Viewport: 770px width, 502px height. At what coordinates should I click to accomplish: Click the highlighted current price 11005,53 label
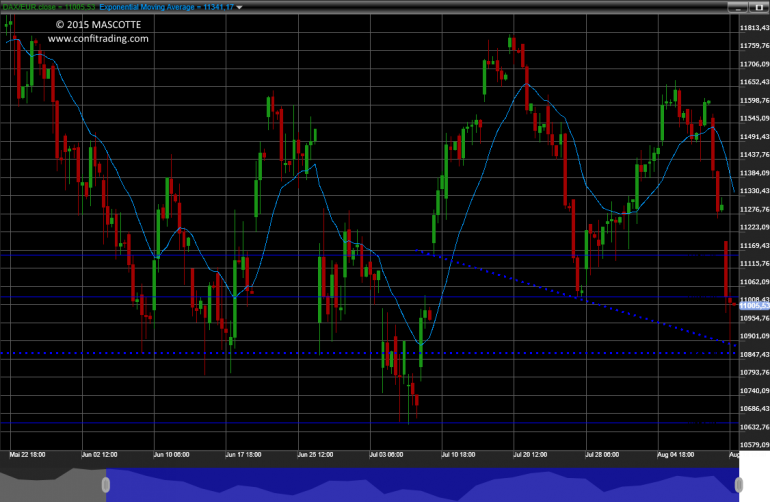pos(754,306)
